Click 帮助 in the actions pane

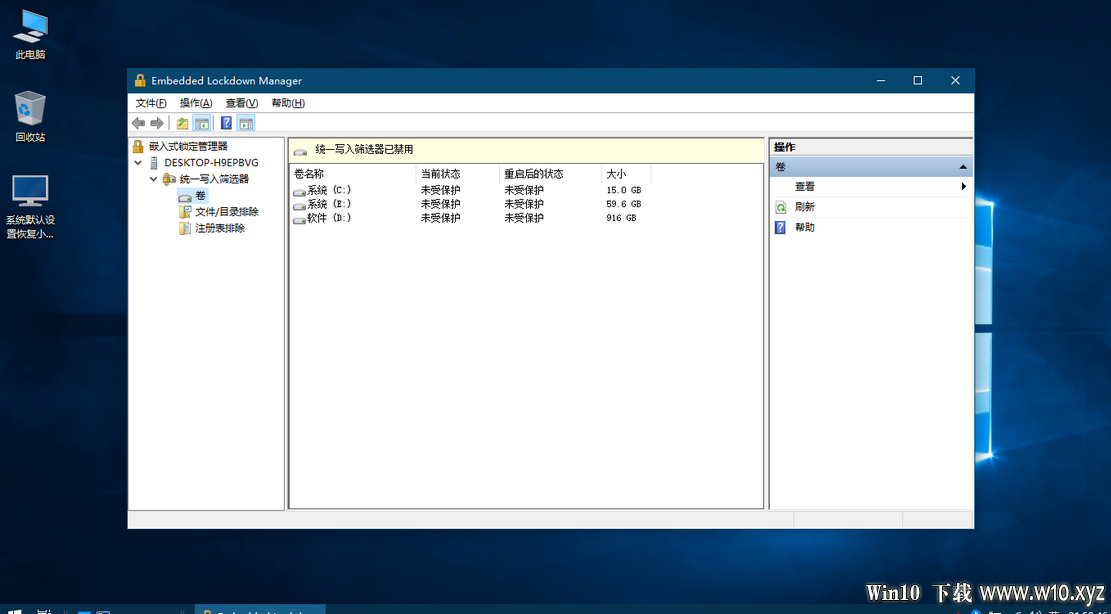point(804,227)
